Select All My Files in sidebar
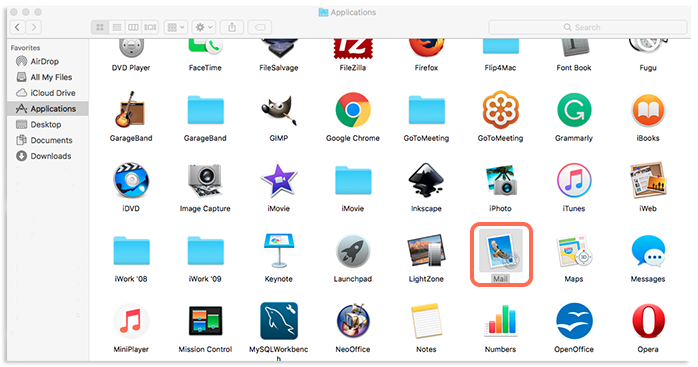The image size is (698, 367). click(48, 77)
